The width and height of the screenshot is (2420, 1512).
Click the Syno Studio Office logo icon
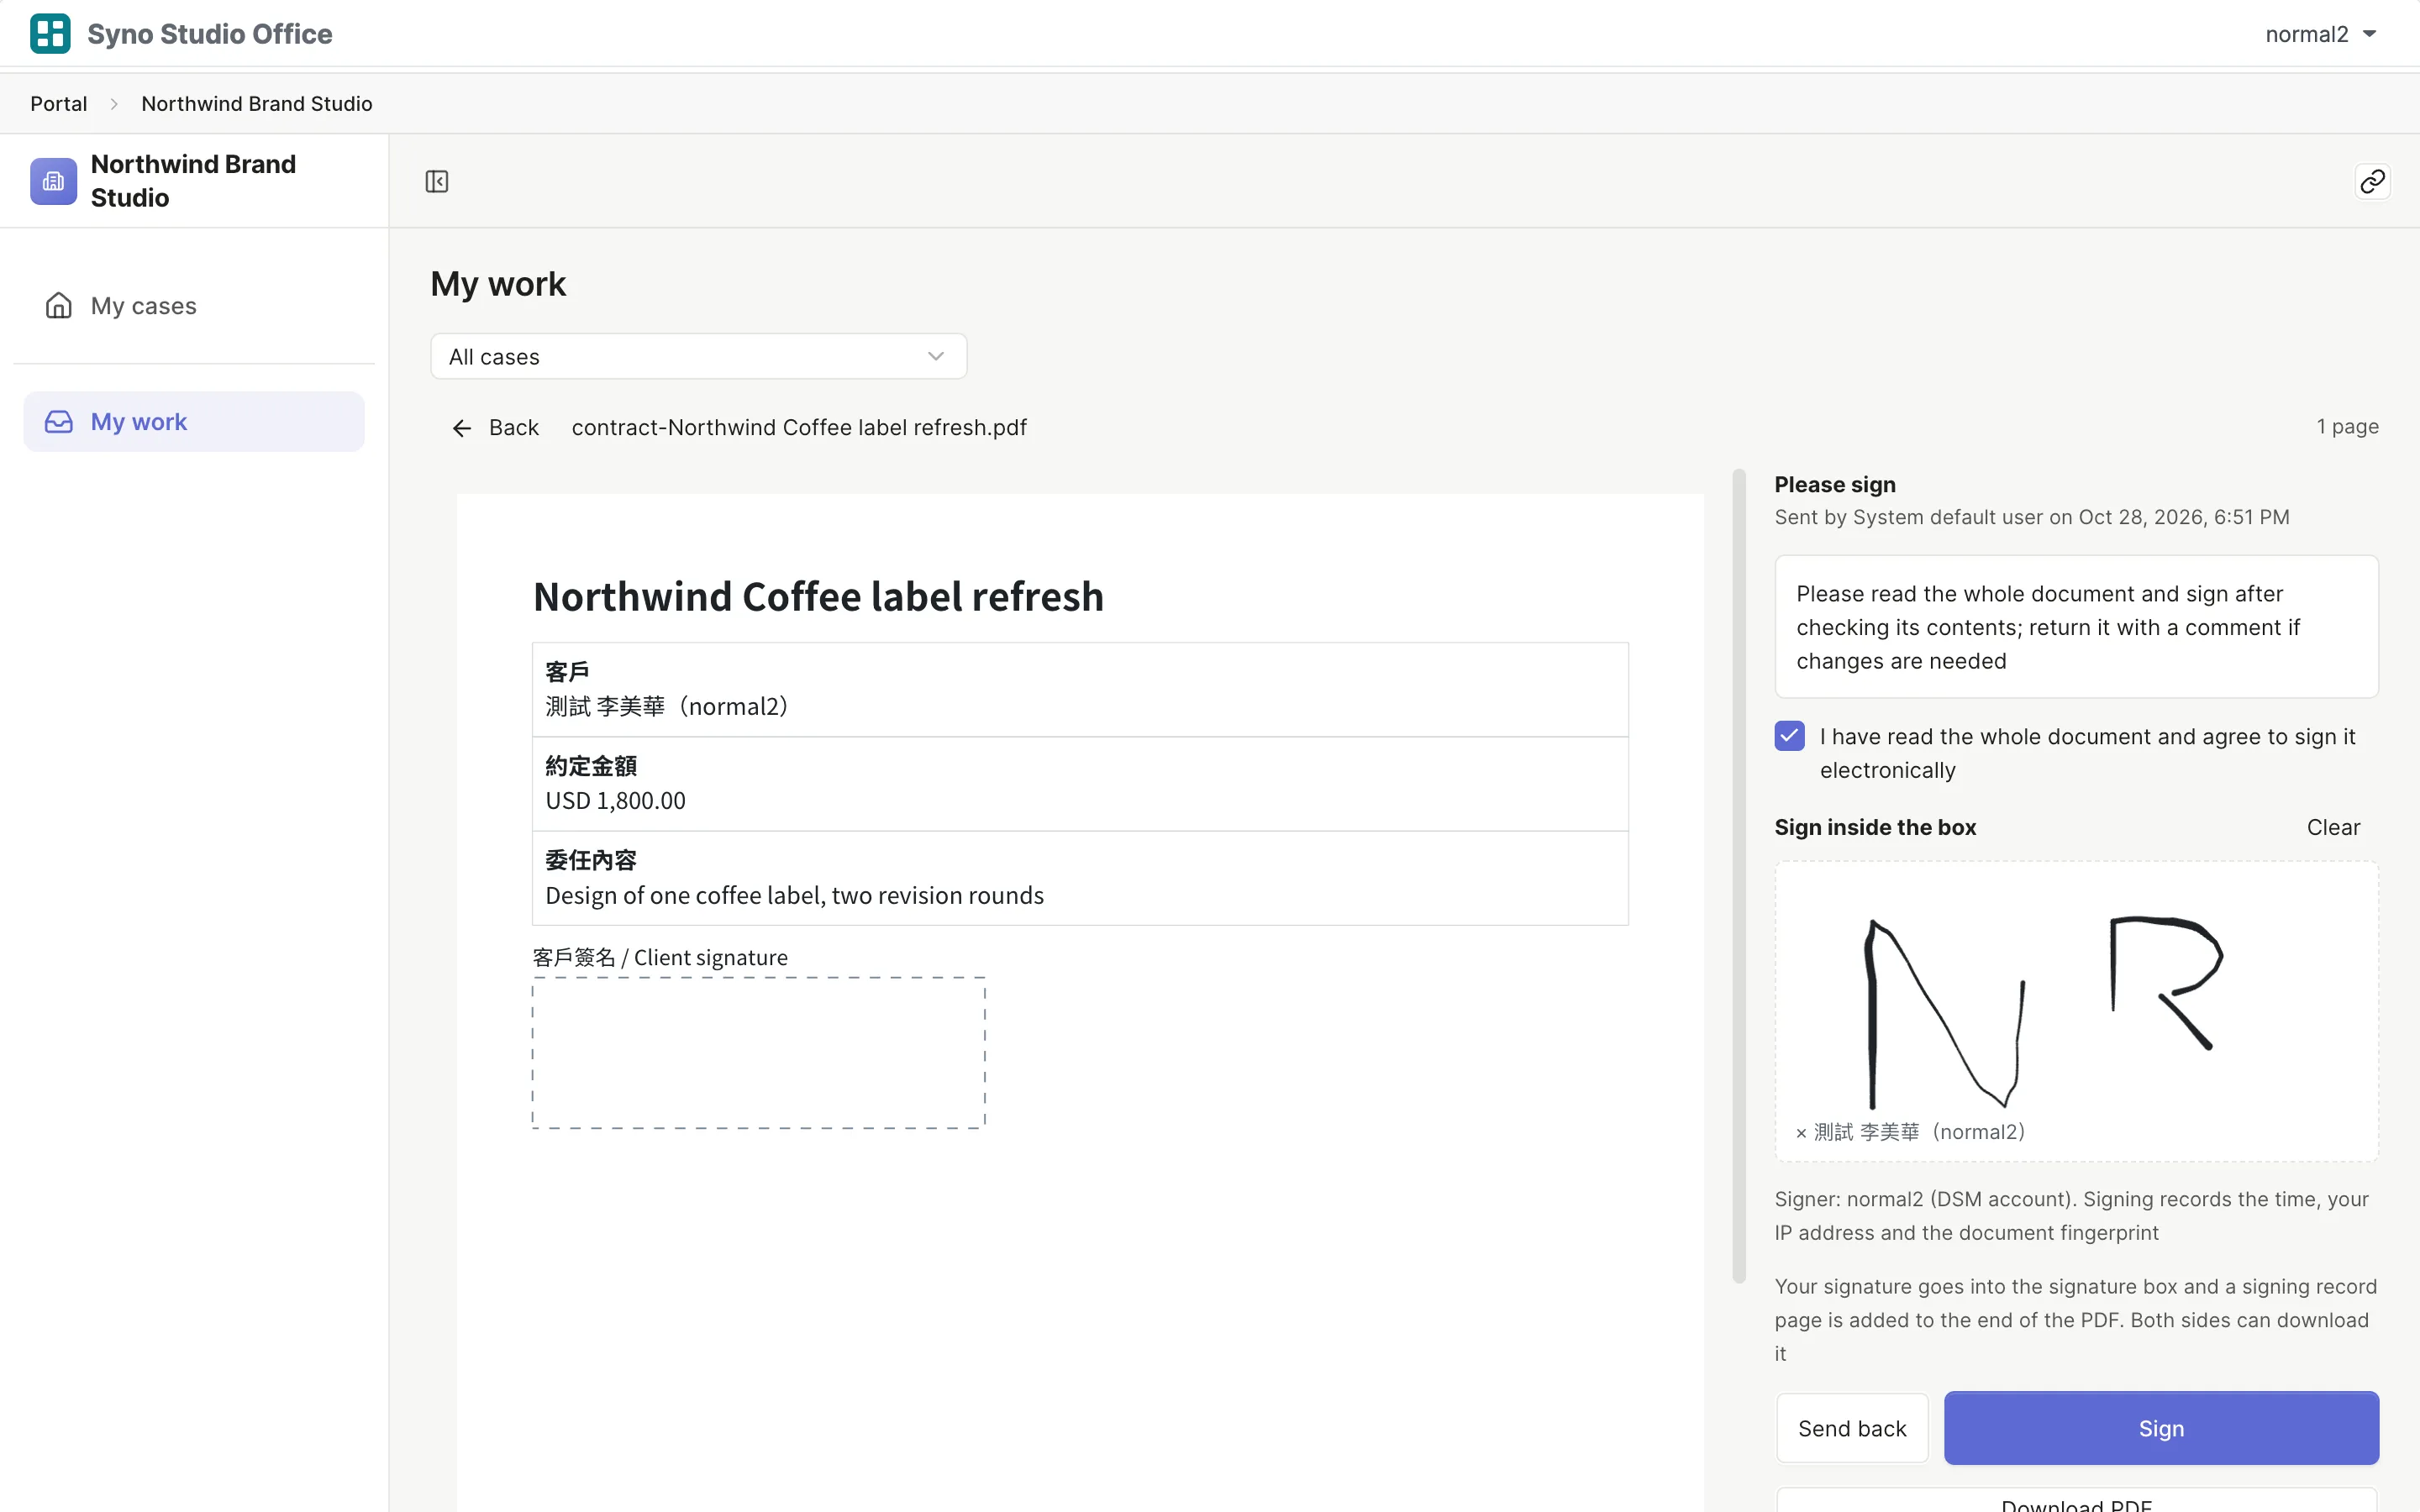[50, 33]
